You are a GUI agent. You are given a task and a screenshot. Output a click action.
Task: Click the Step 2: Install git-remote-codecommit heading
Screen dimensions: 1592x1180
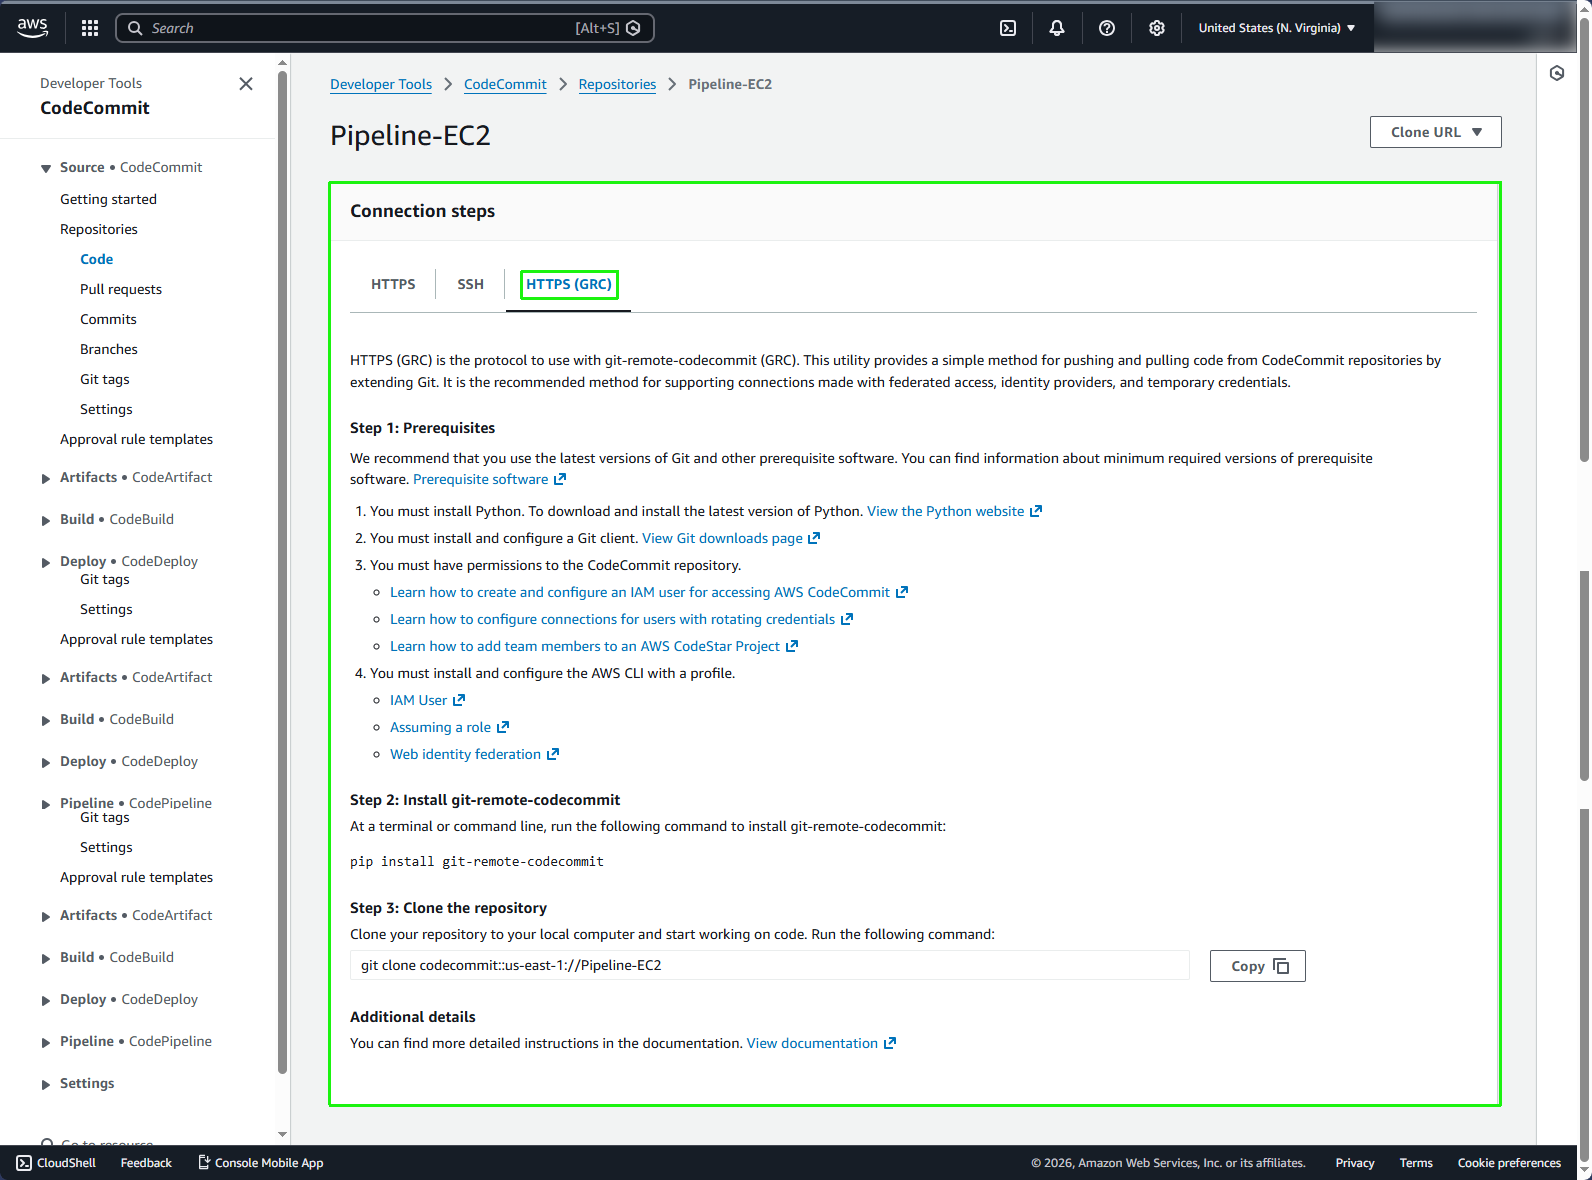coord(485,800)
